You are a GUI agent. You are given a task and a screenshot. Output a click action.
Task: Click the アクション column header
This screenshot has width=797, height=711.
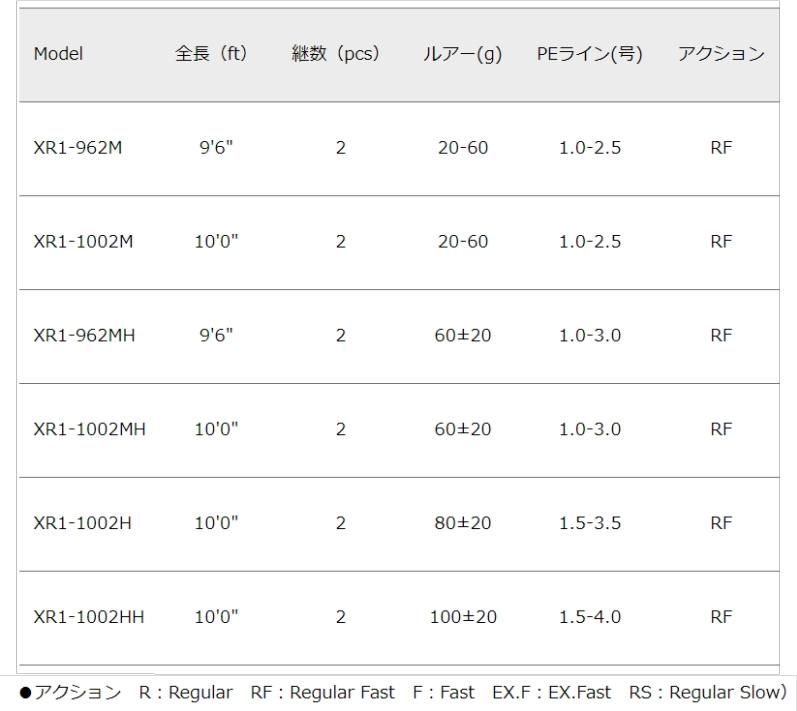(721, 54)
